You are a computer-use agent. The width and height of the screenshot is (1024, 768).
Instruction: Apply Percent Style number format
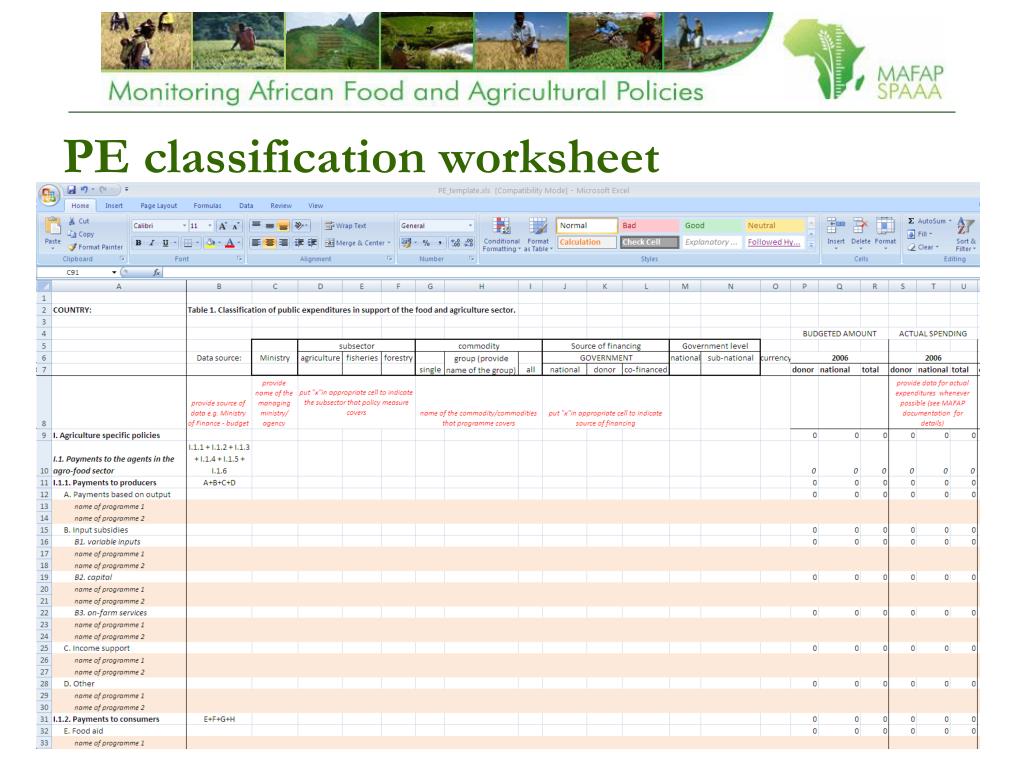click(426, 243)
